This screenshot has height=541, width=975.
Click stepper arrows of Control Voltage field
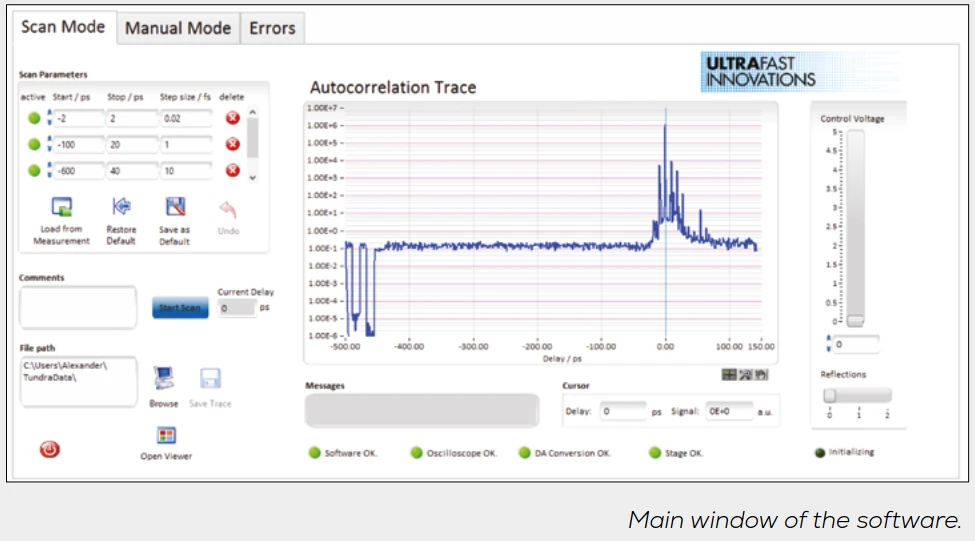click(828, 344)
